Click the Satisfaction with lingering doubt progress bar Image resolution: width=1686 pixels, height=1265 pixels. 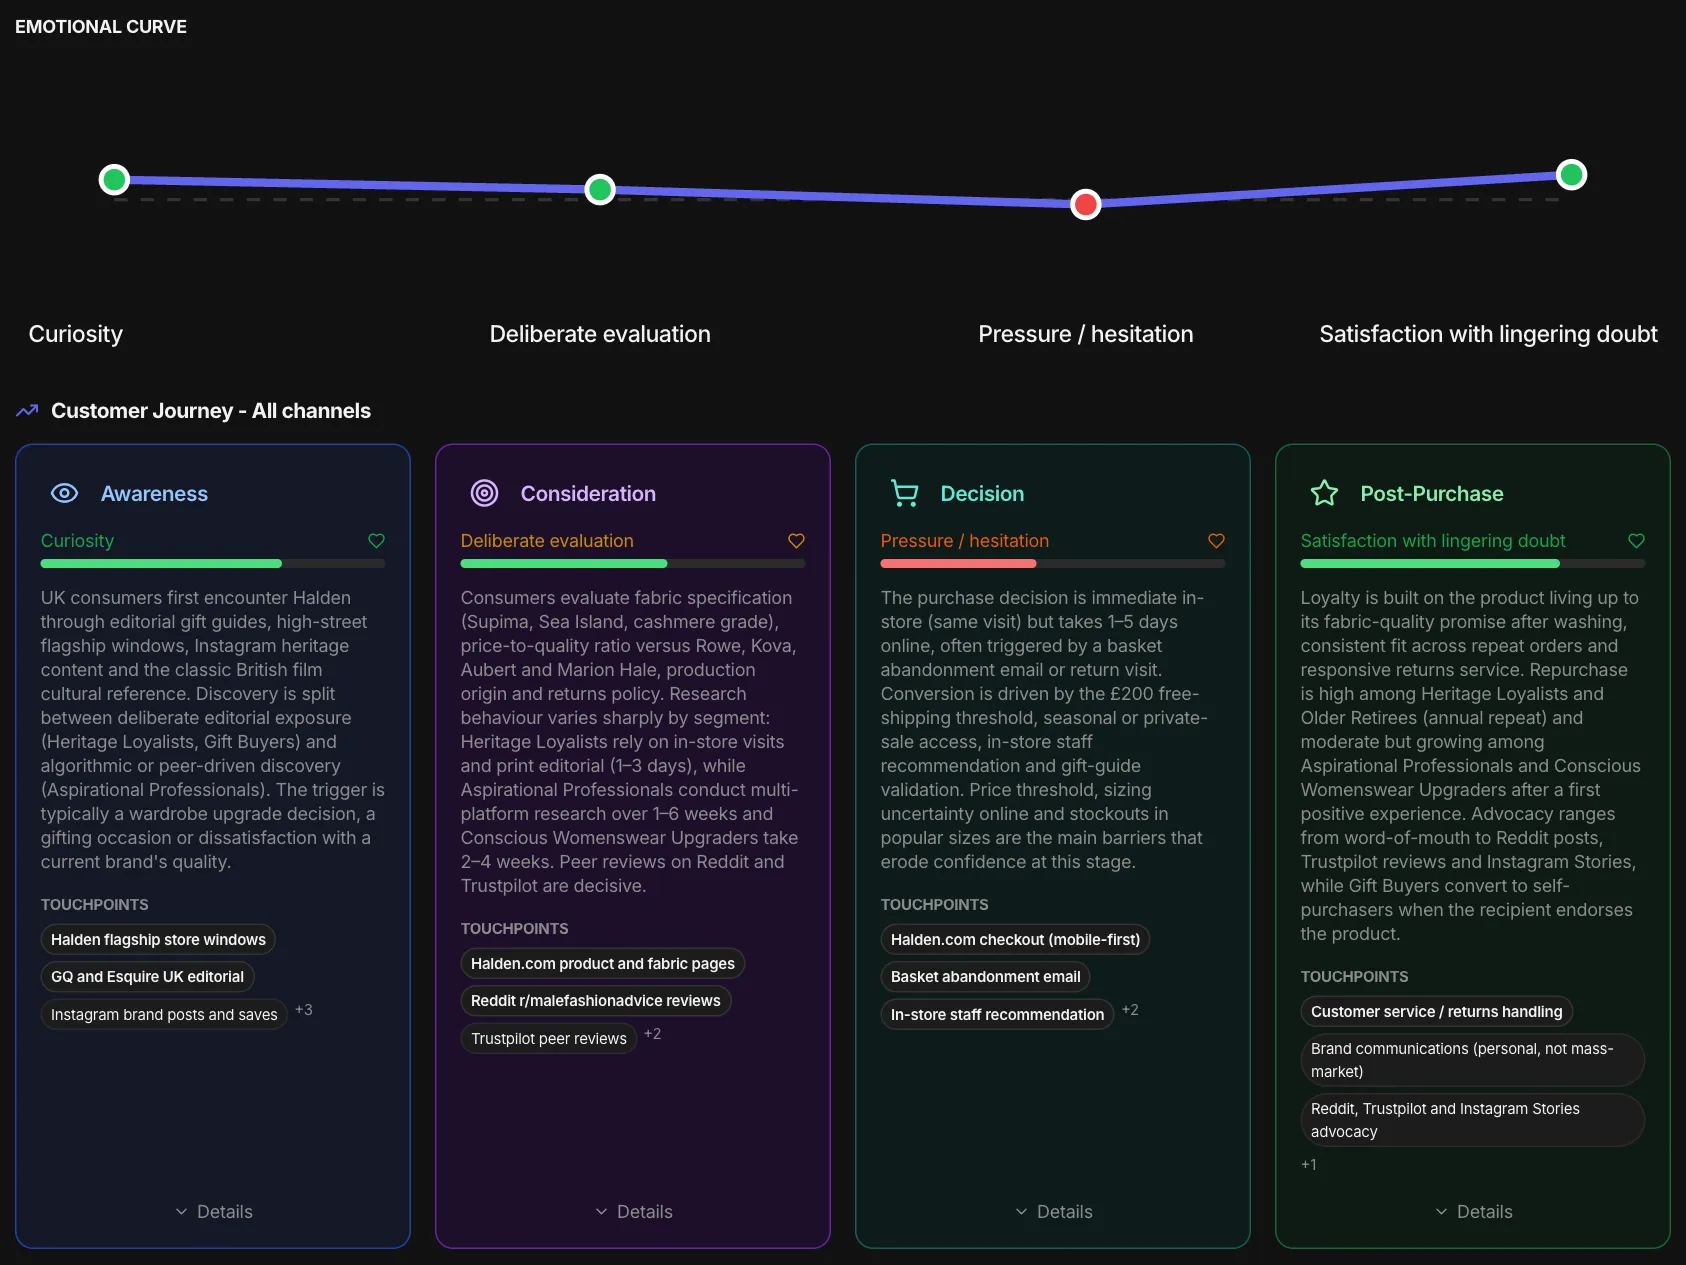1473,564
